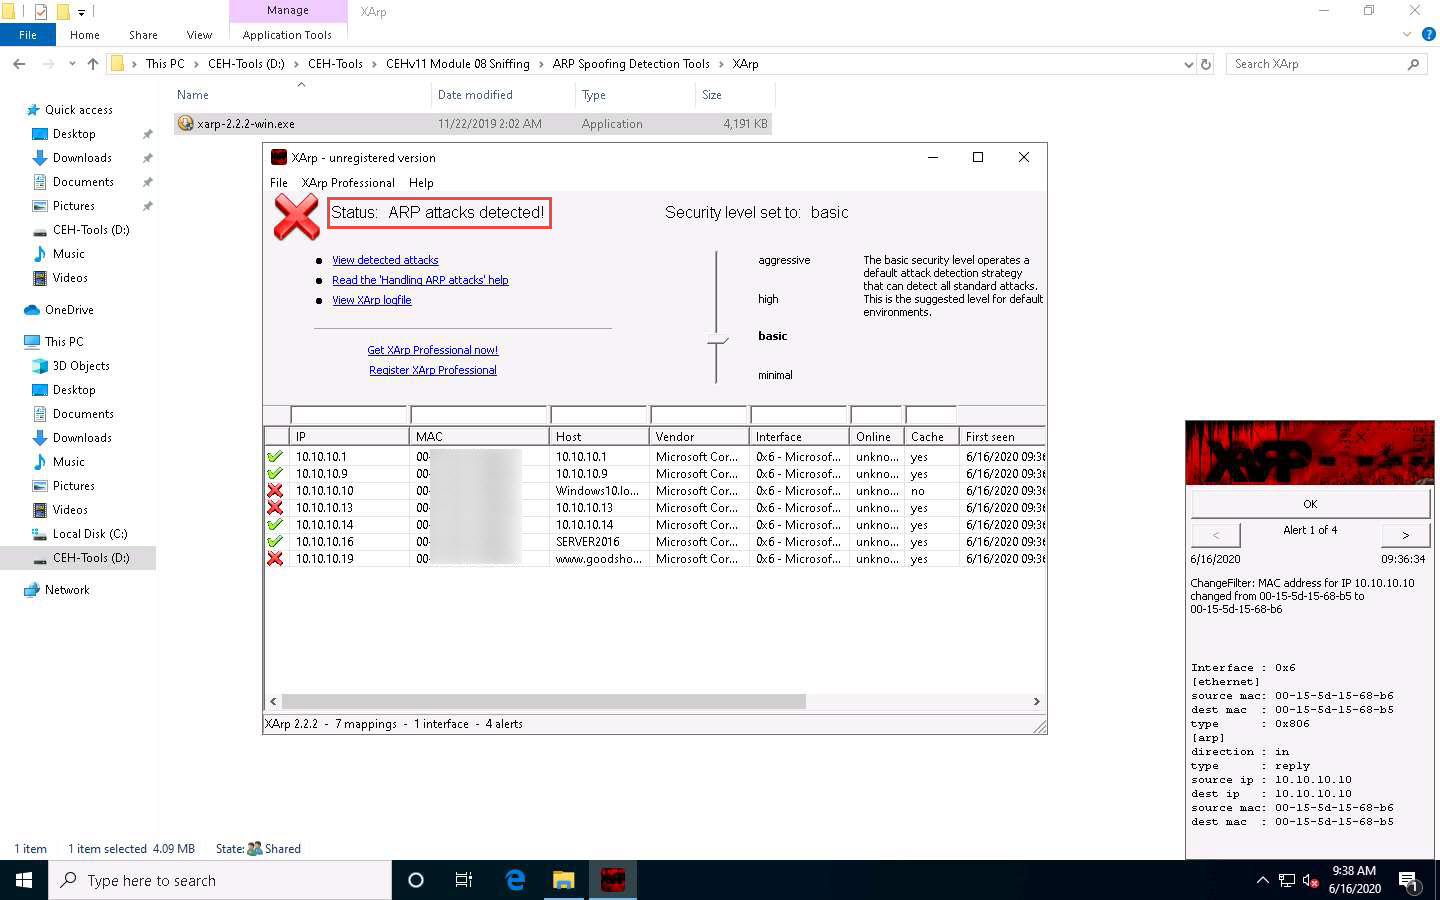Open Task View on the taskbar
1440x900 pixels.
click(464, 880)
